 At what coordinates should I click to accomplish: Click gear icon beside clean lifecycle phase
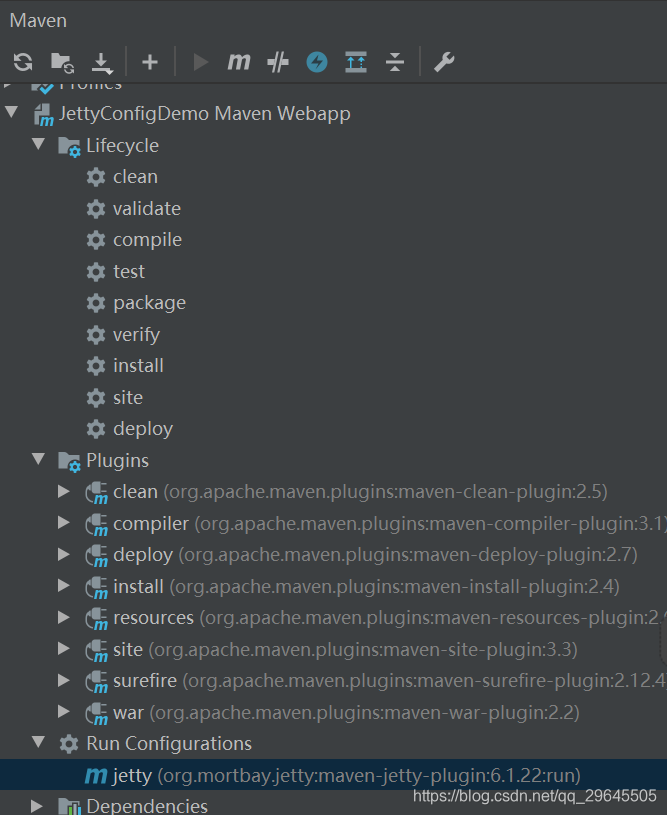(x=96, y=177)
